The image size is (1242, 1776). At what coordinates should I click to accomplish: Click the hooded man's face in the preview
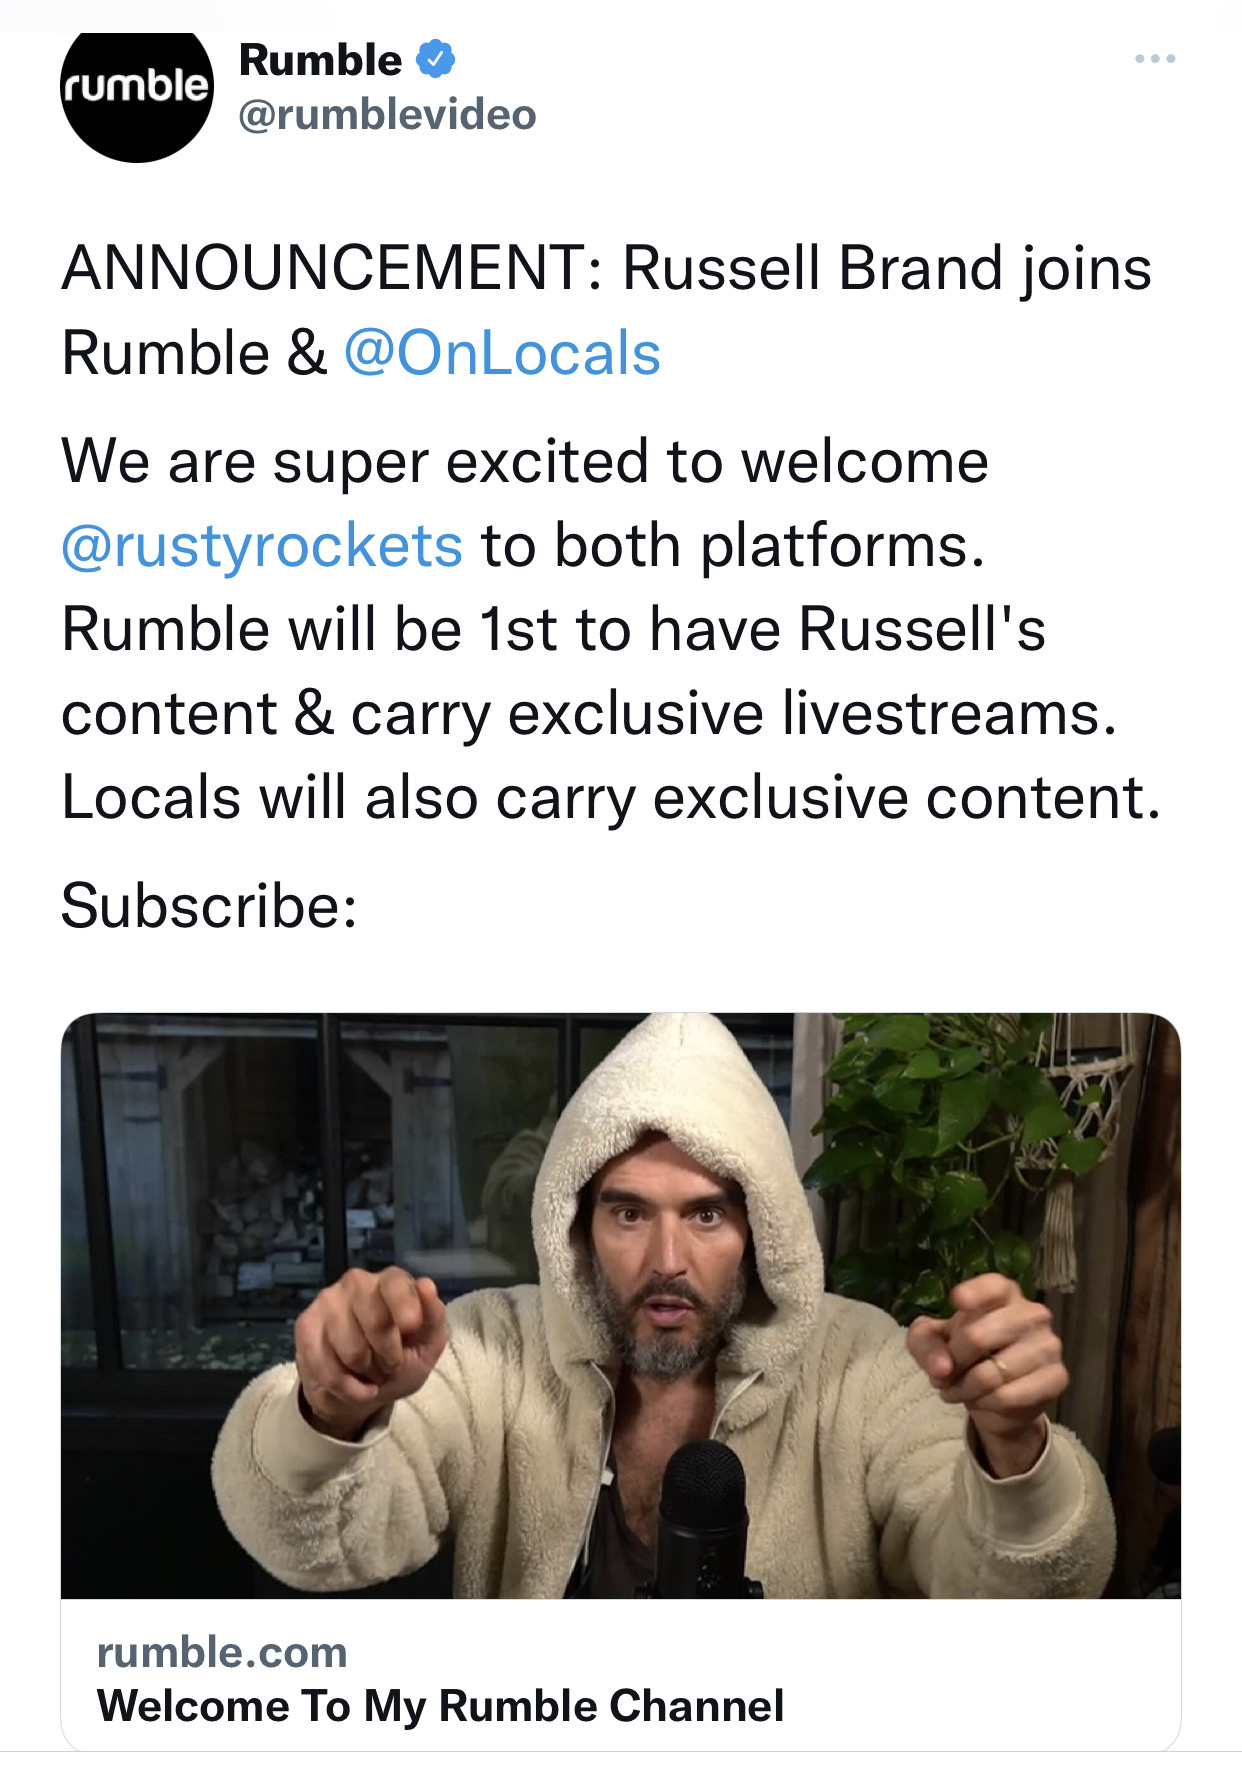(664, 1262)
